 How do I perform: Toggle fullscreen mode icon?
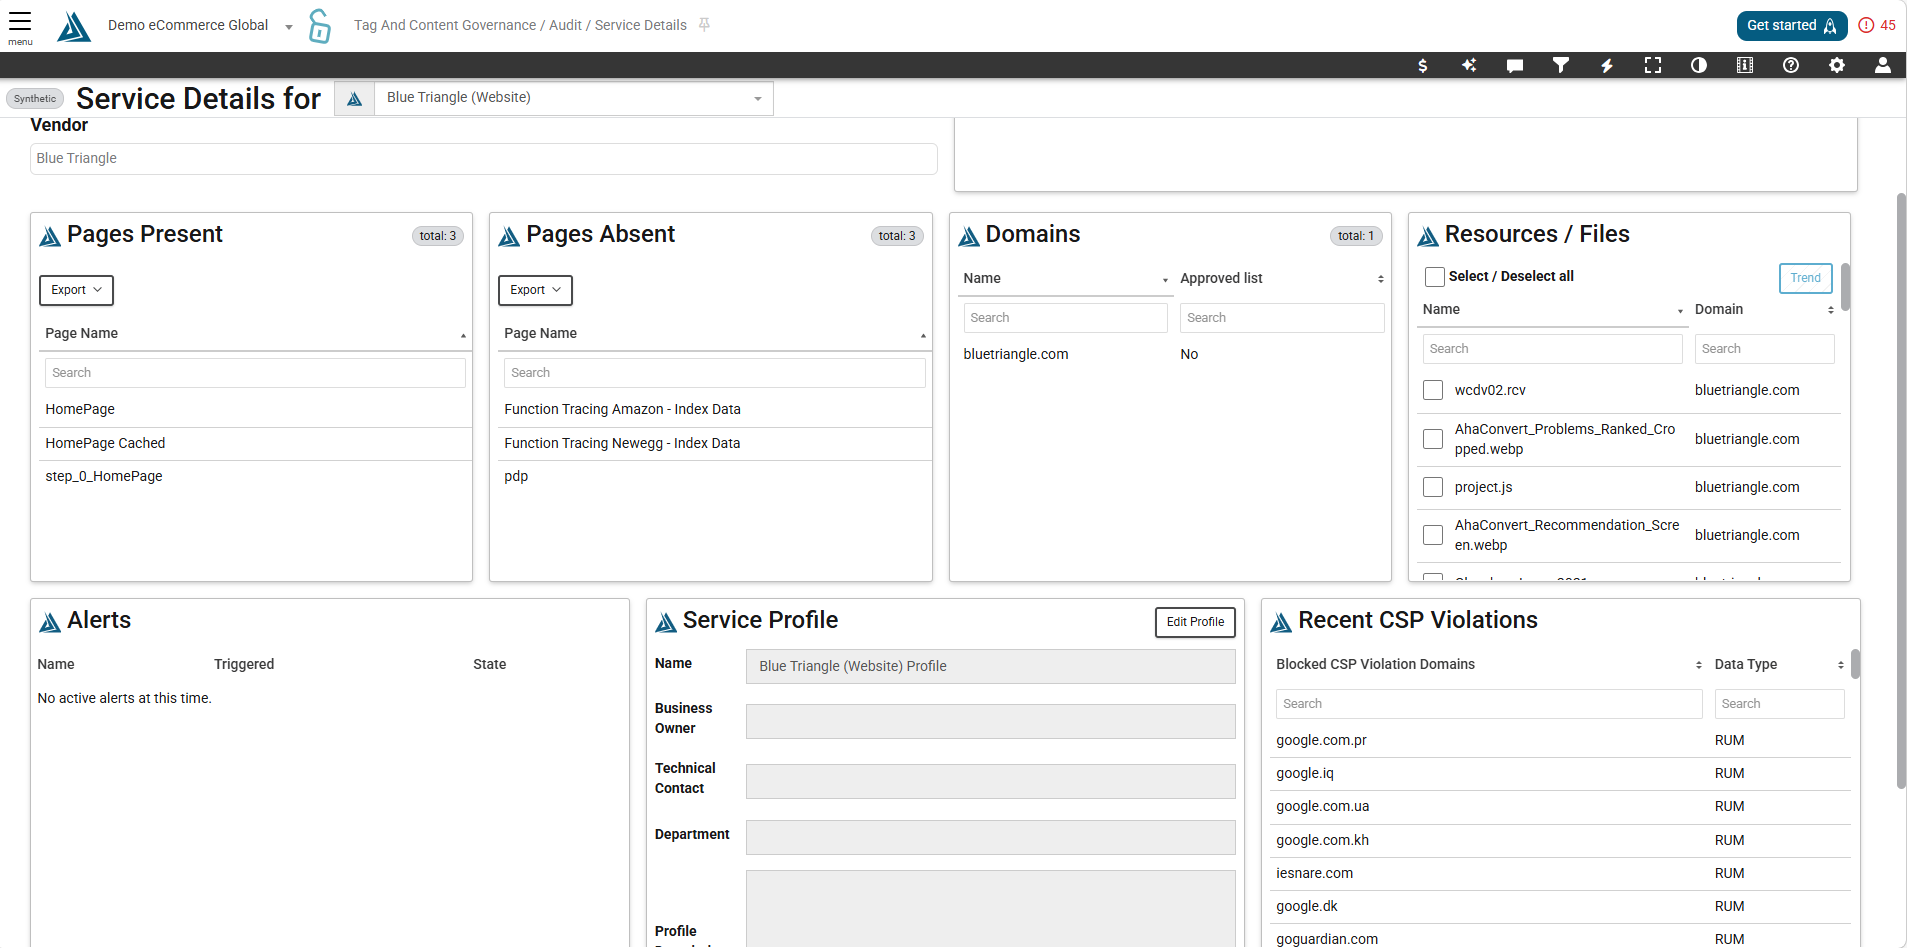point(1653,65)
